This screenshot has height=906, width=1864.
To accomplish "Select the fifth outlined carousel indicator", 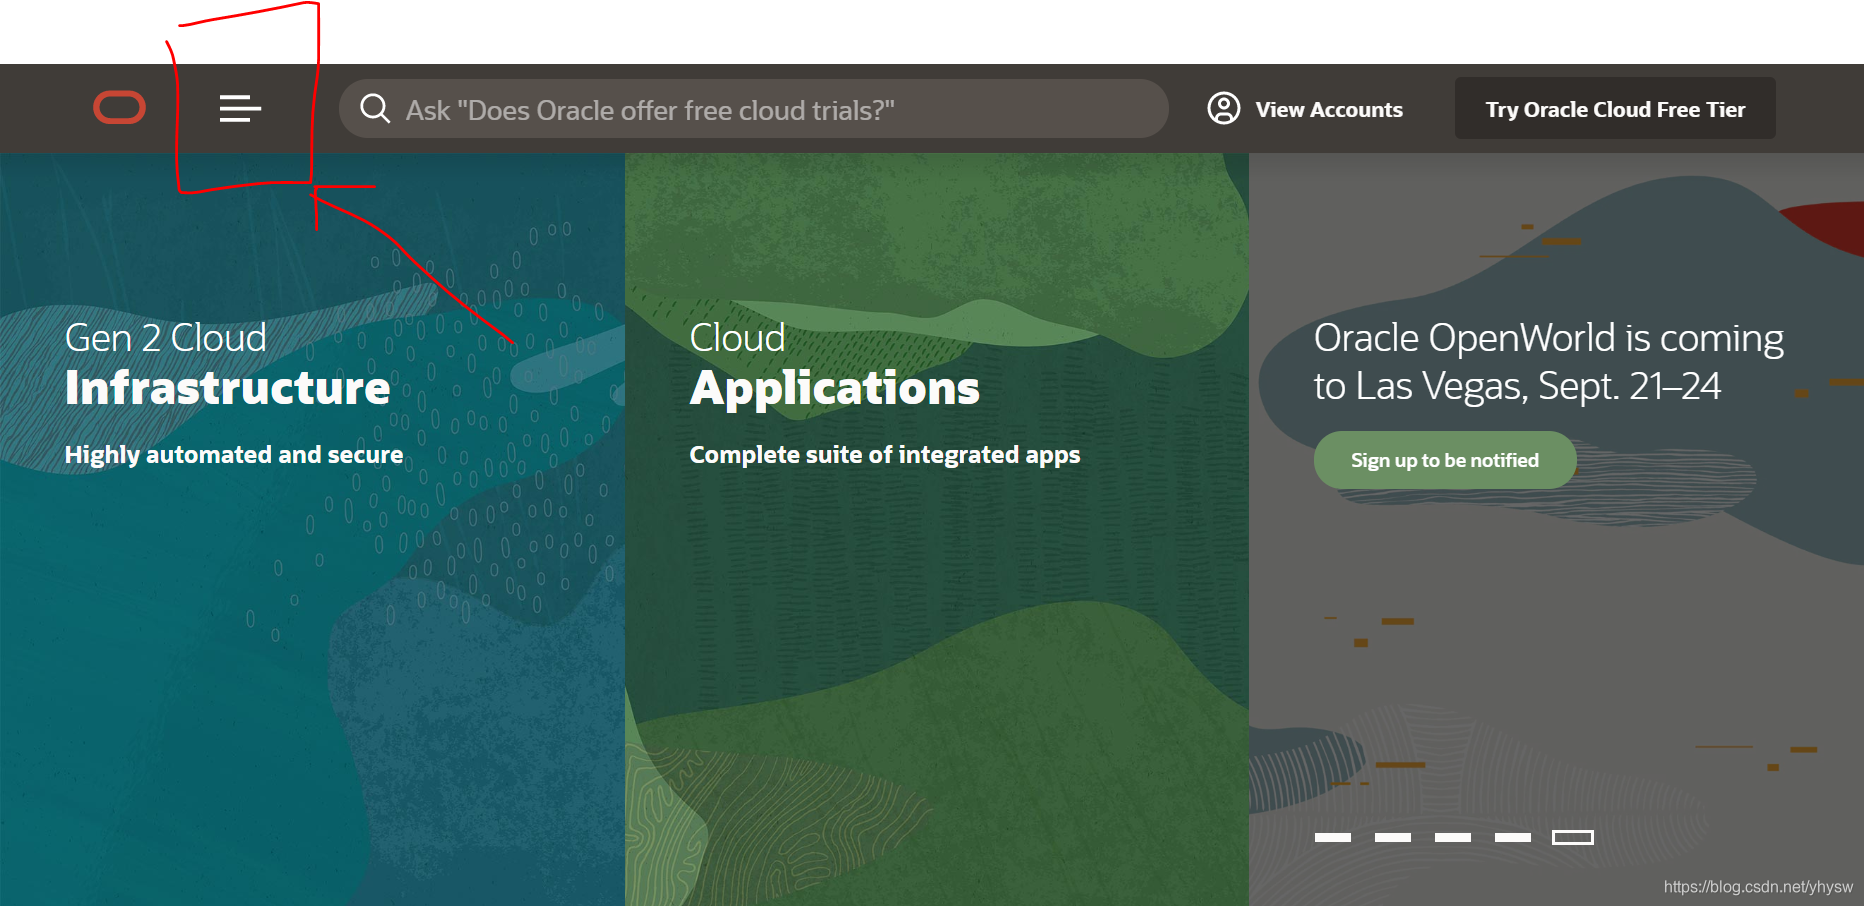I will 1573,837.
